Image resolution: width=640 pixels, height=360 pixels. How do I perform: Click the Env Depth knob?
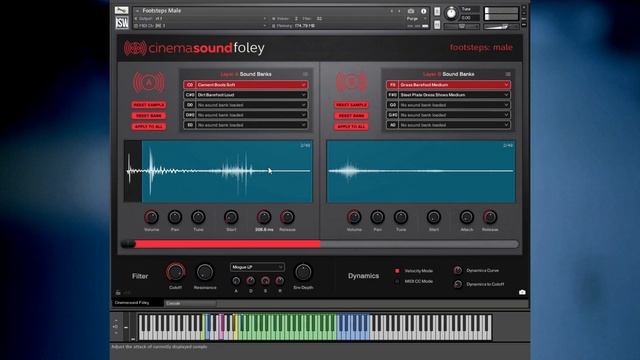303,272
